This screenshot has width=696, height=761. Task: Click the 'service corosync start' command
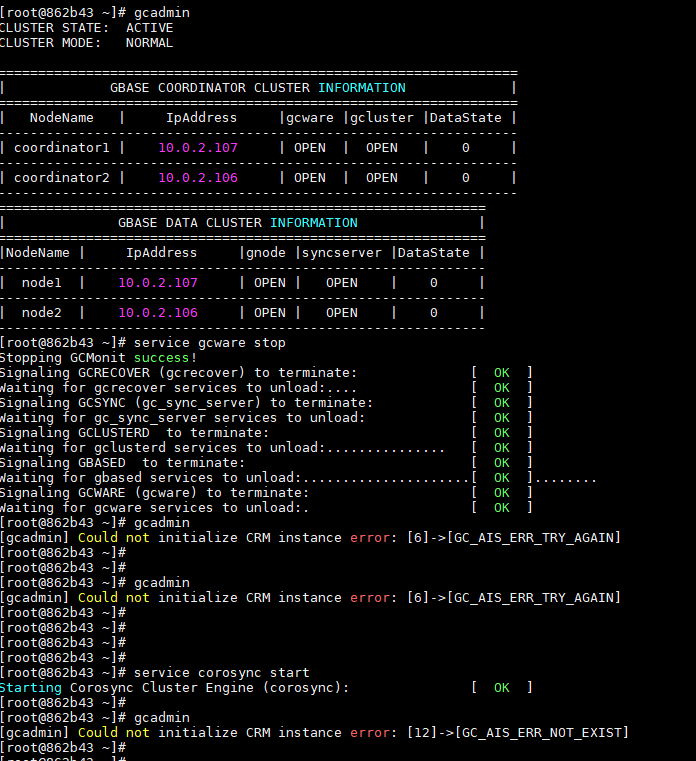[x=222, y=673]
